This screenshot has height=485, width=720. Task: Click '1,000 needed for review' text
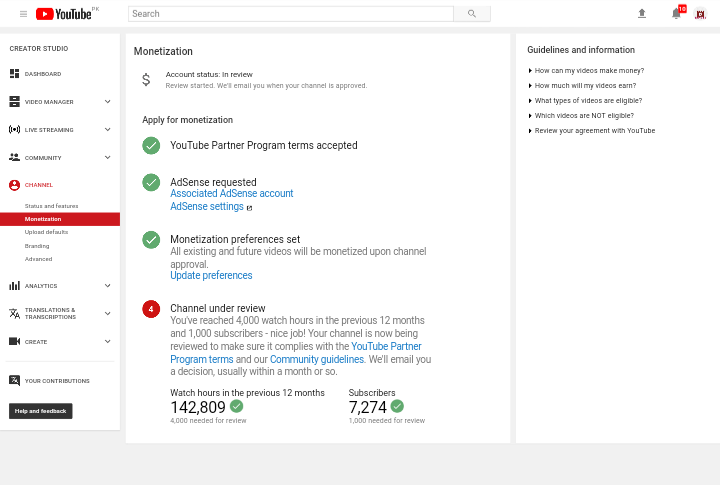[387, 421]
